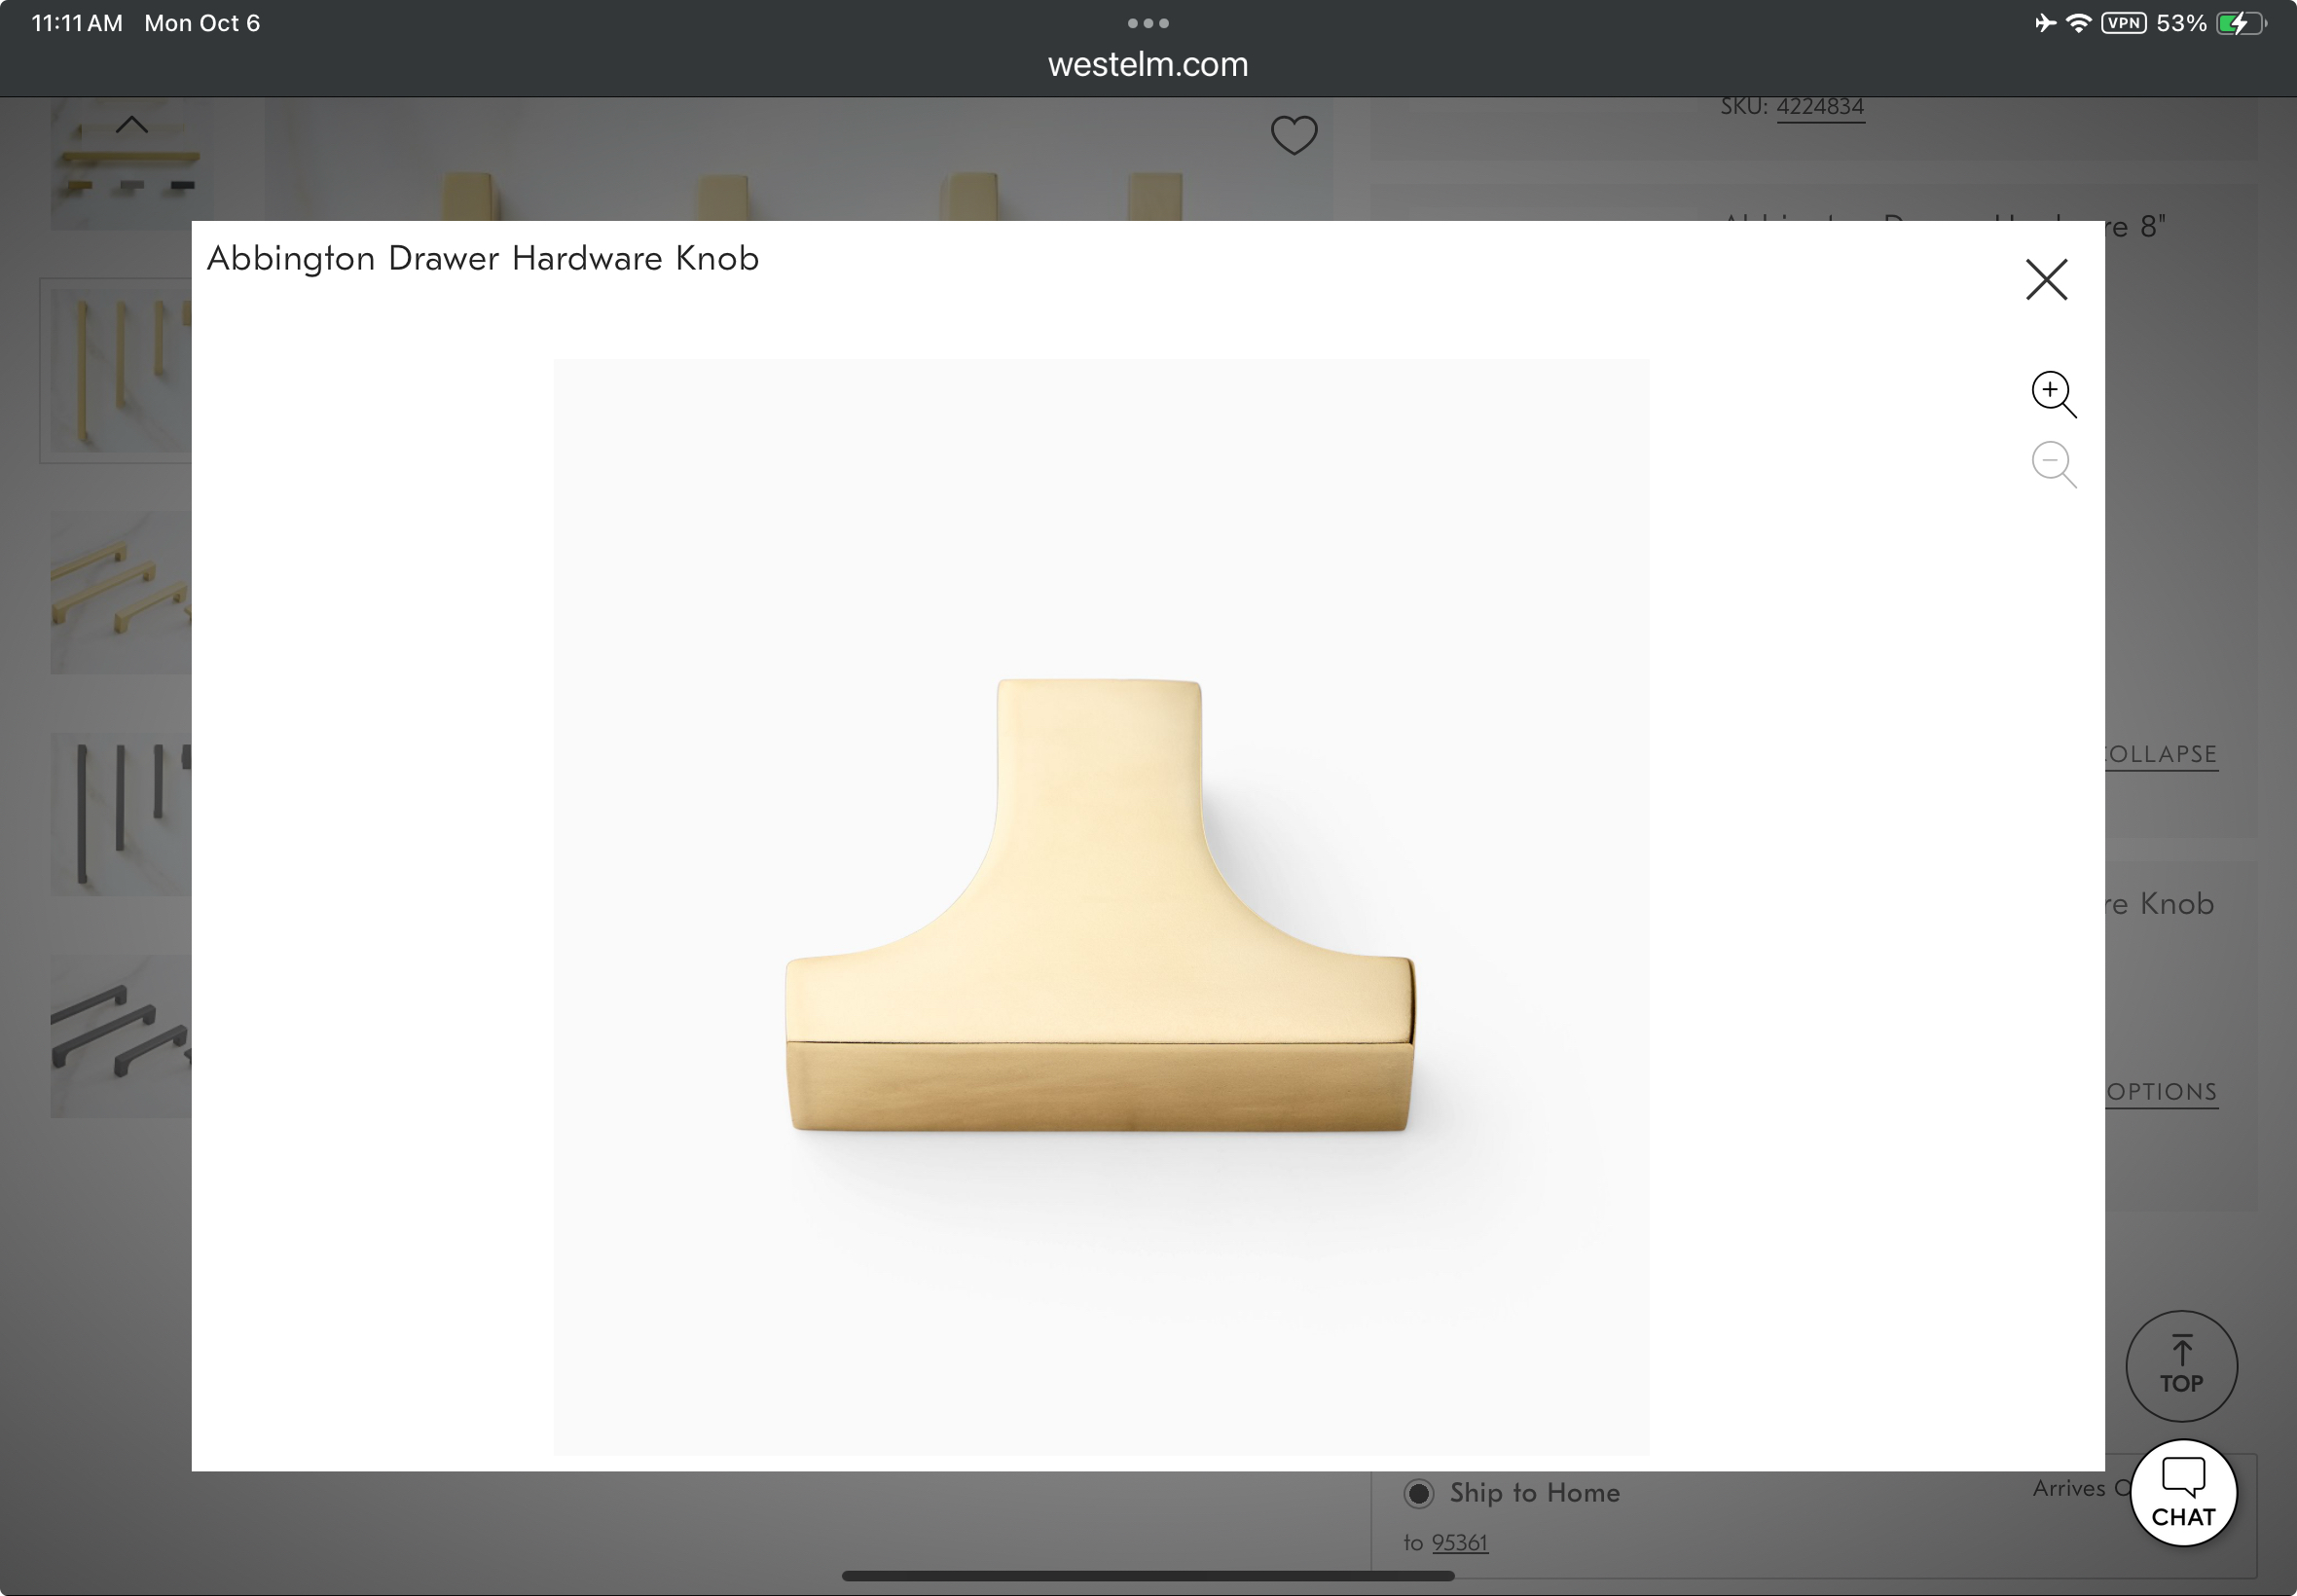
Task: Select the Ship to Home radio button
Action: [x=1419, y=1493]
